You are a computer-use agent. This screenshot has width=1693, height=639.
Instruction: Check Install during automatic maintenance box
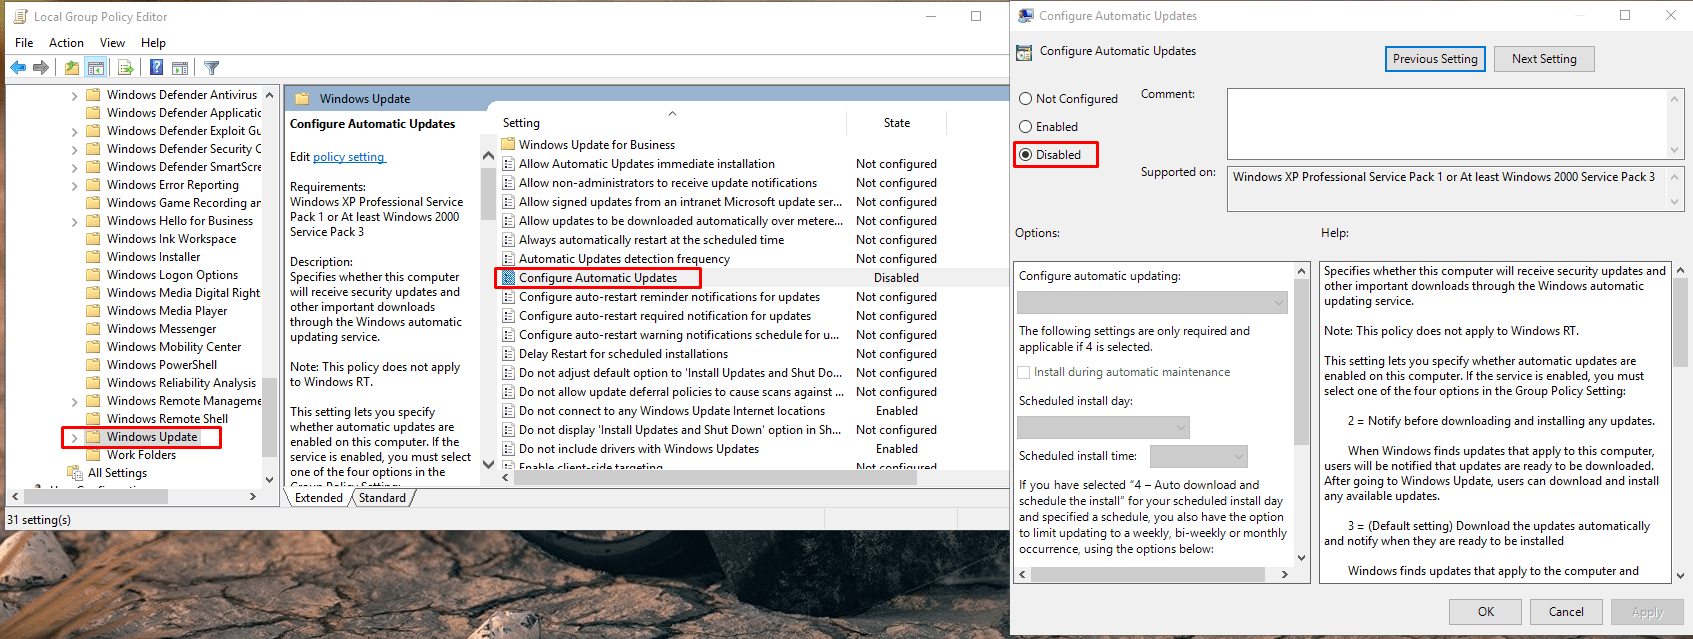click(1024, 372)
